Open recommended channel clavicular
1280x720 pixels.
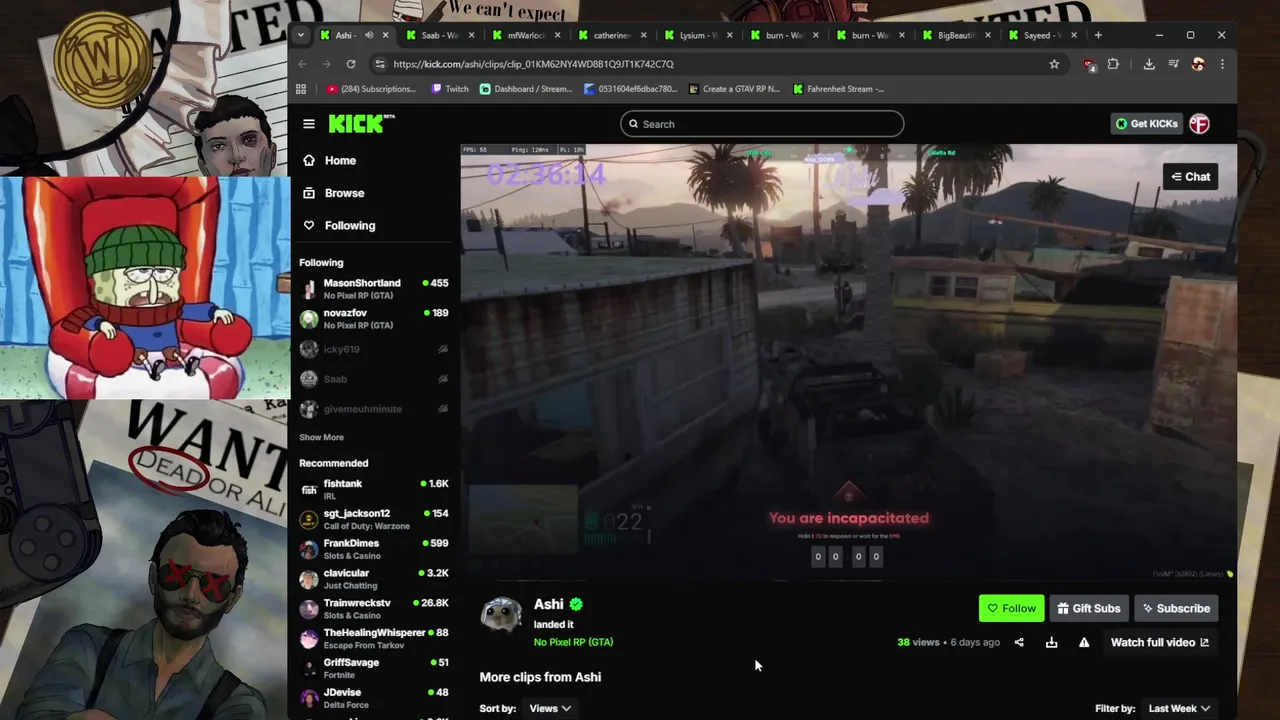click(x=374, y=579)
